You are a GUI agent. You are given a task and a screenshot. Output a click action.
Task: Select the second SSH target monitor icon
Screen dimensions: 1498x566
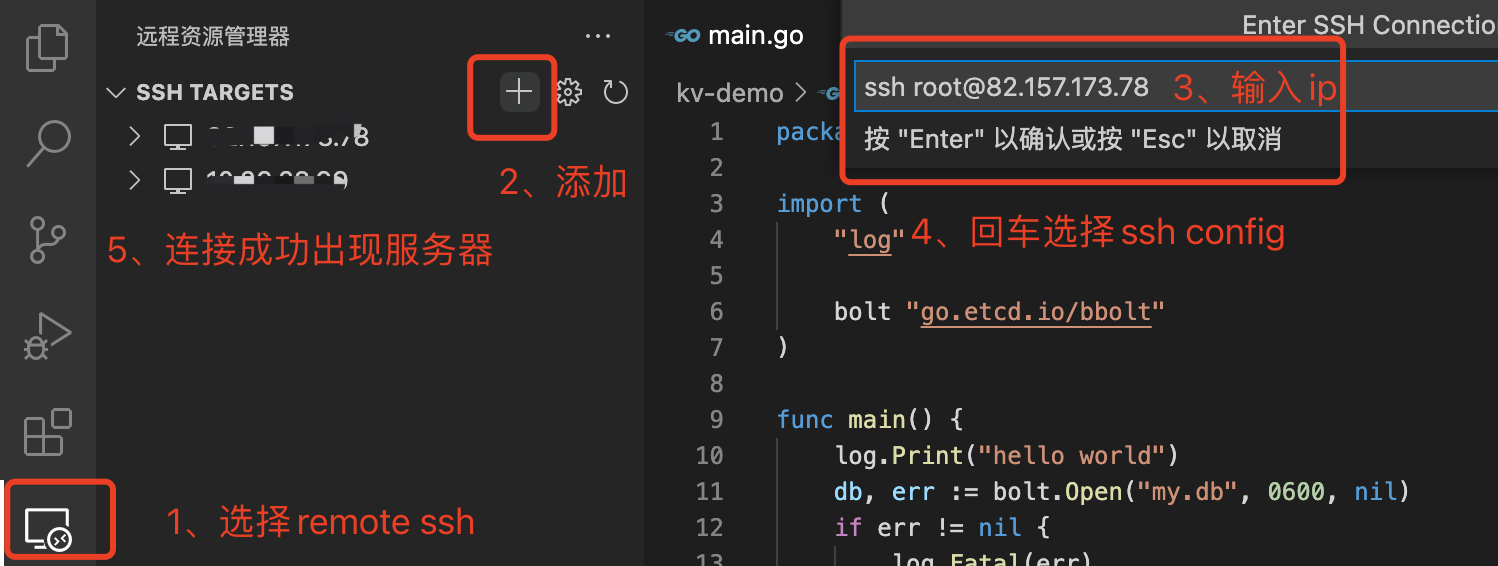(x=177, y=181)
